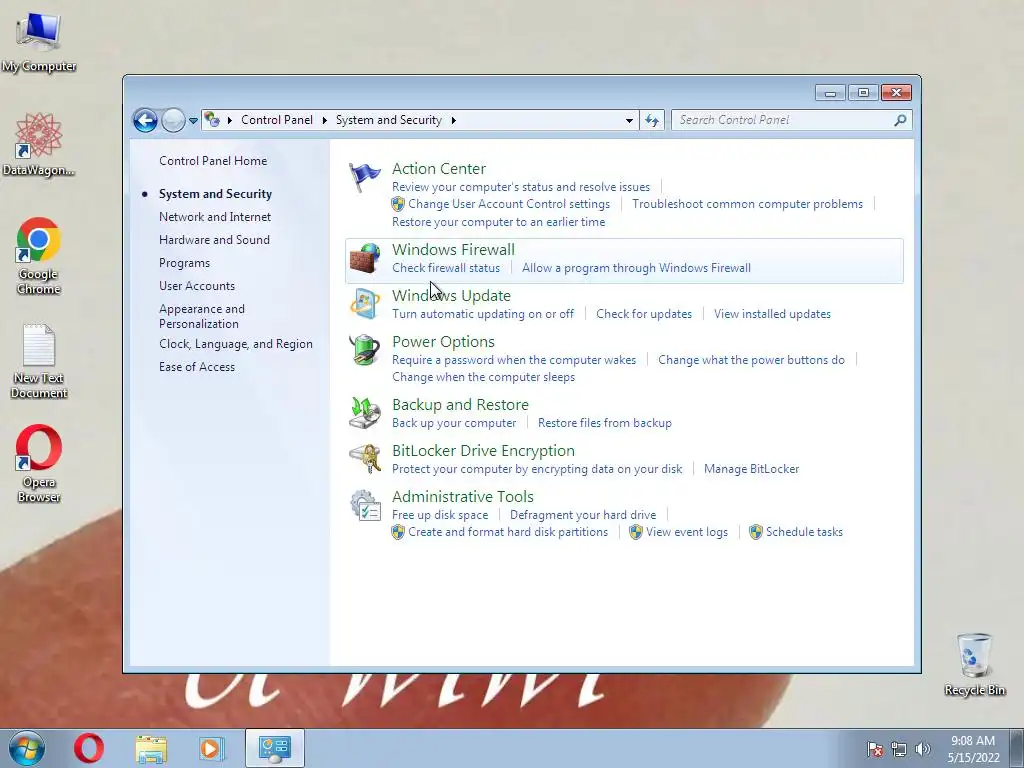Viewport: 1024px width, 768px height.
Task: Click the search magnifier icon
Action: pyautogui.click(x=900, y=120)
